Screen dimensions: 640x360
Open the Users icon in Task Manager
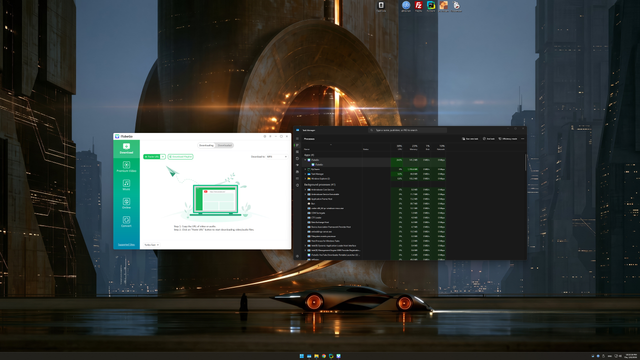297,172
